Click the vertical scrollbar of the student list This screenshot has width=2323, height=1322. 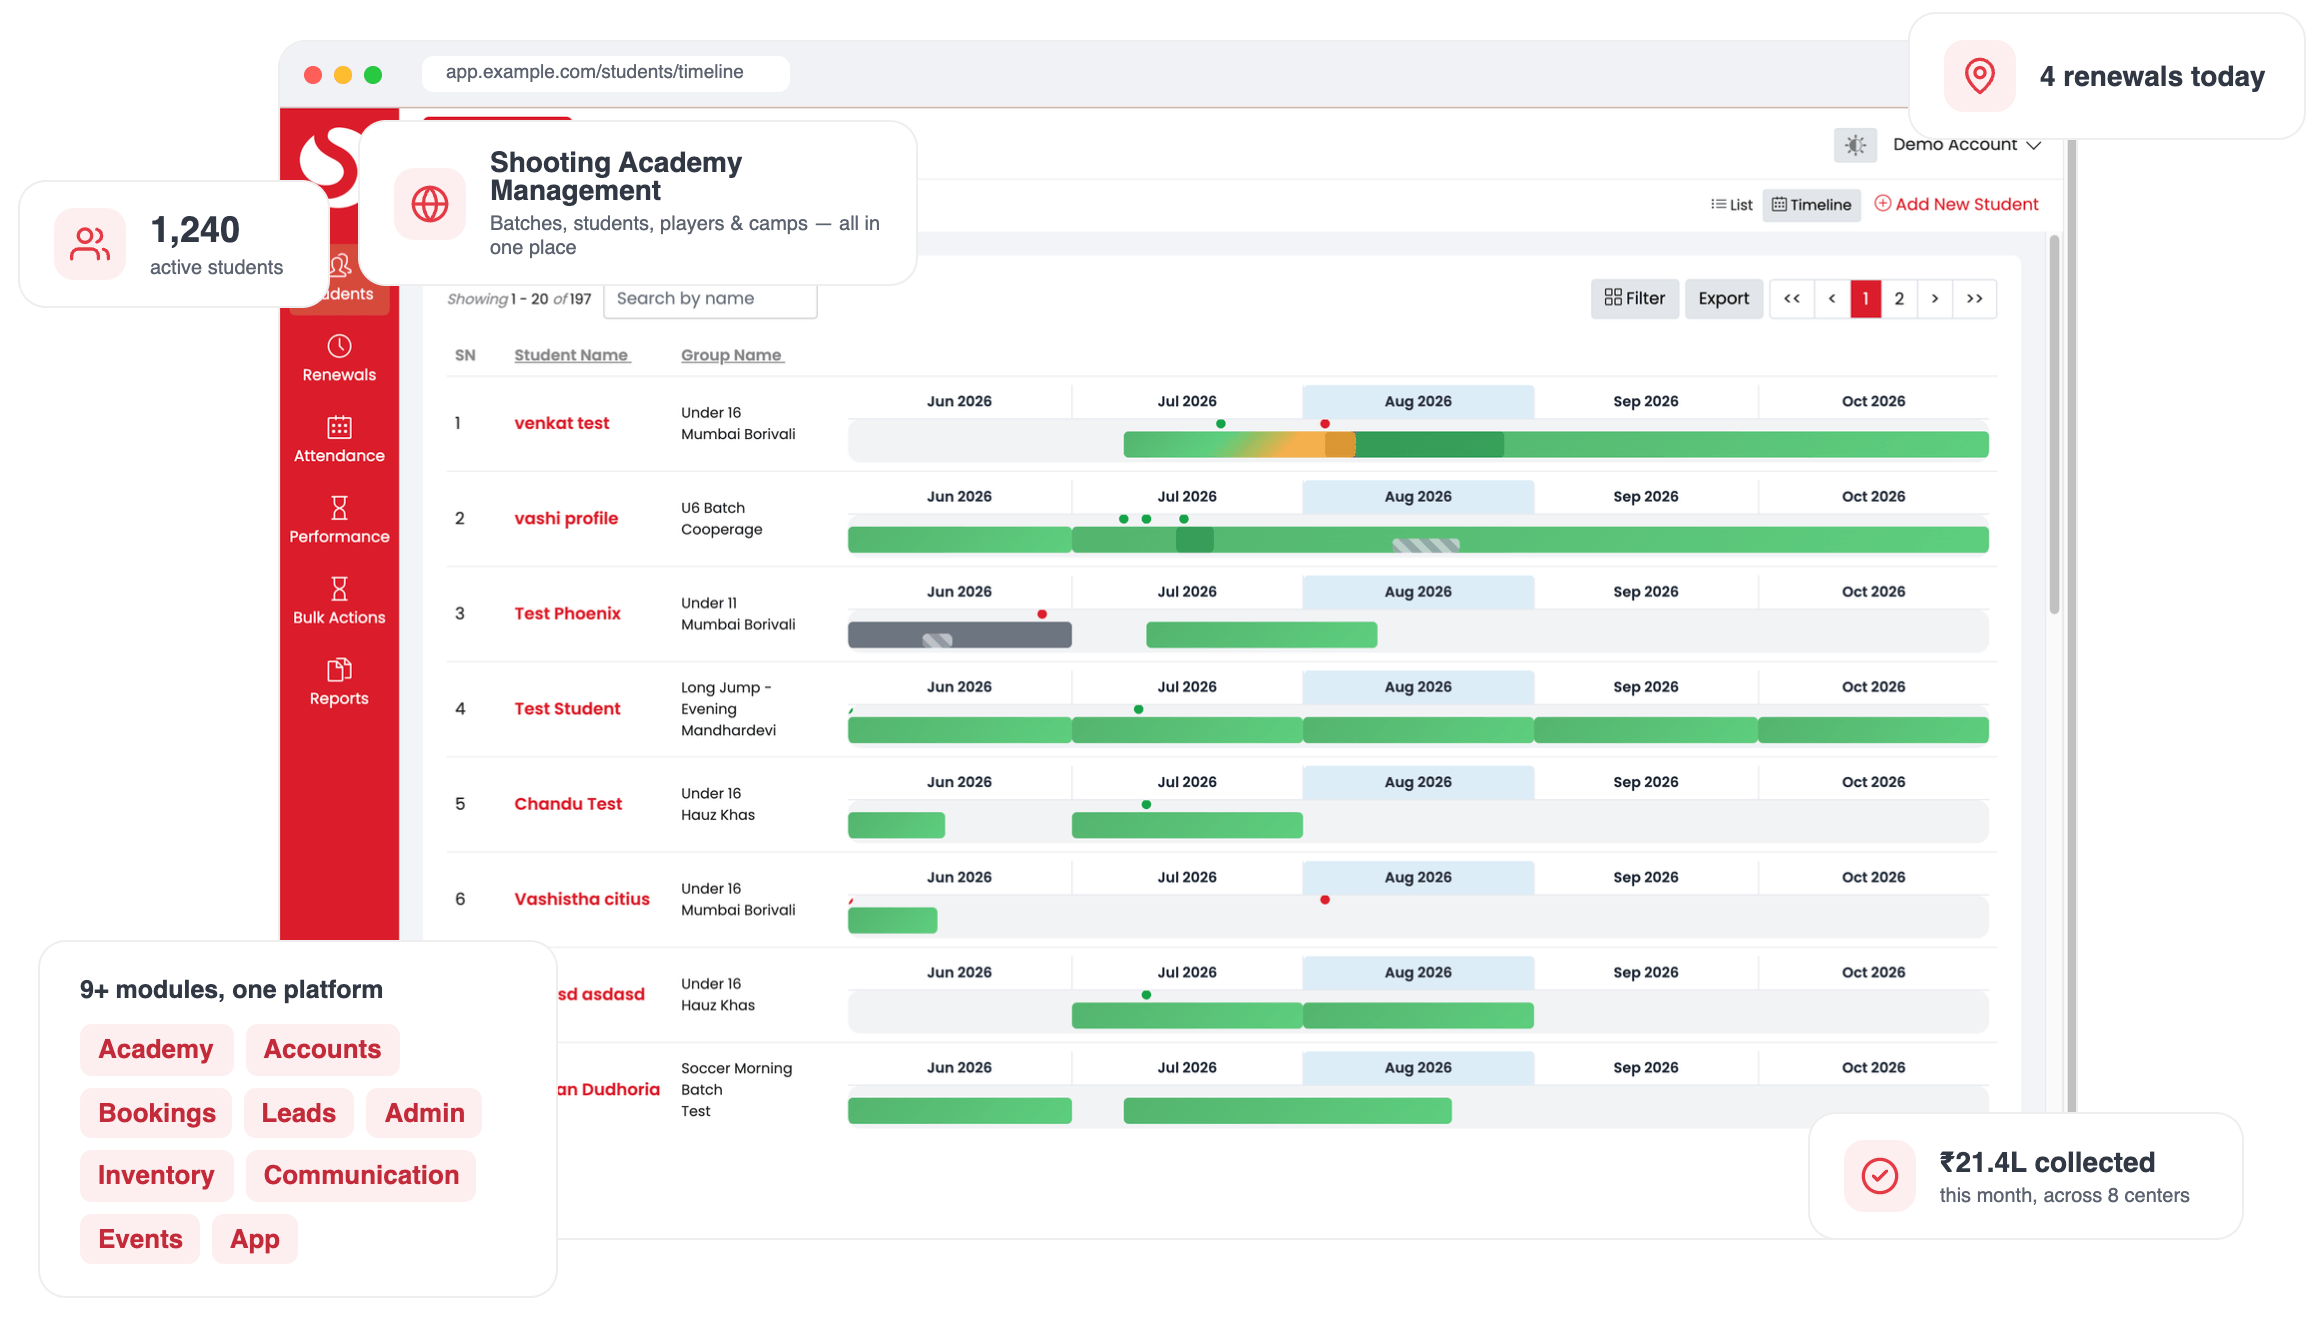[2053, 425]
